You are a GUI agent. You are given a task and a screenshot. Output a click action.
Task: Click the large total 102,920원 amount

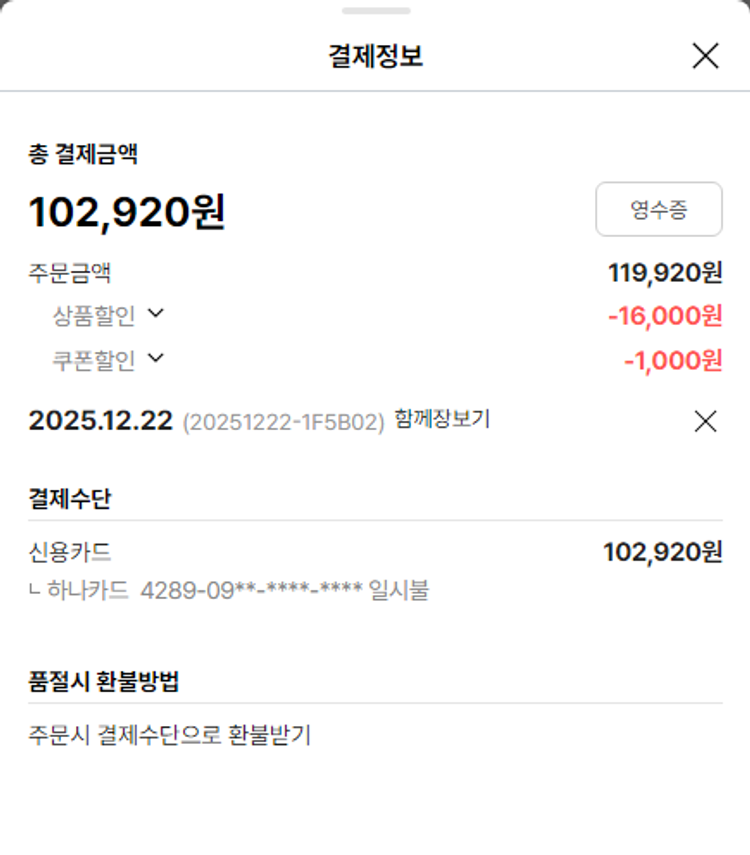click(x=127, y=212)
